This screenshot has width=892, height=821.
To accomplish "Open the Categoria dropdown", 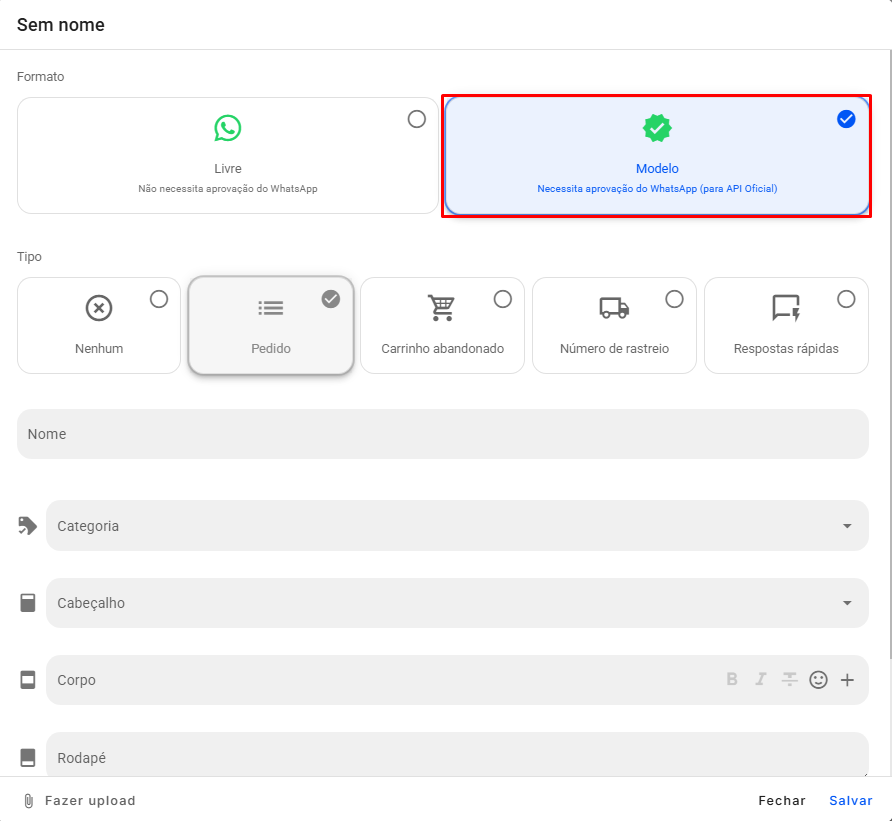I will 457,526.
